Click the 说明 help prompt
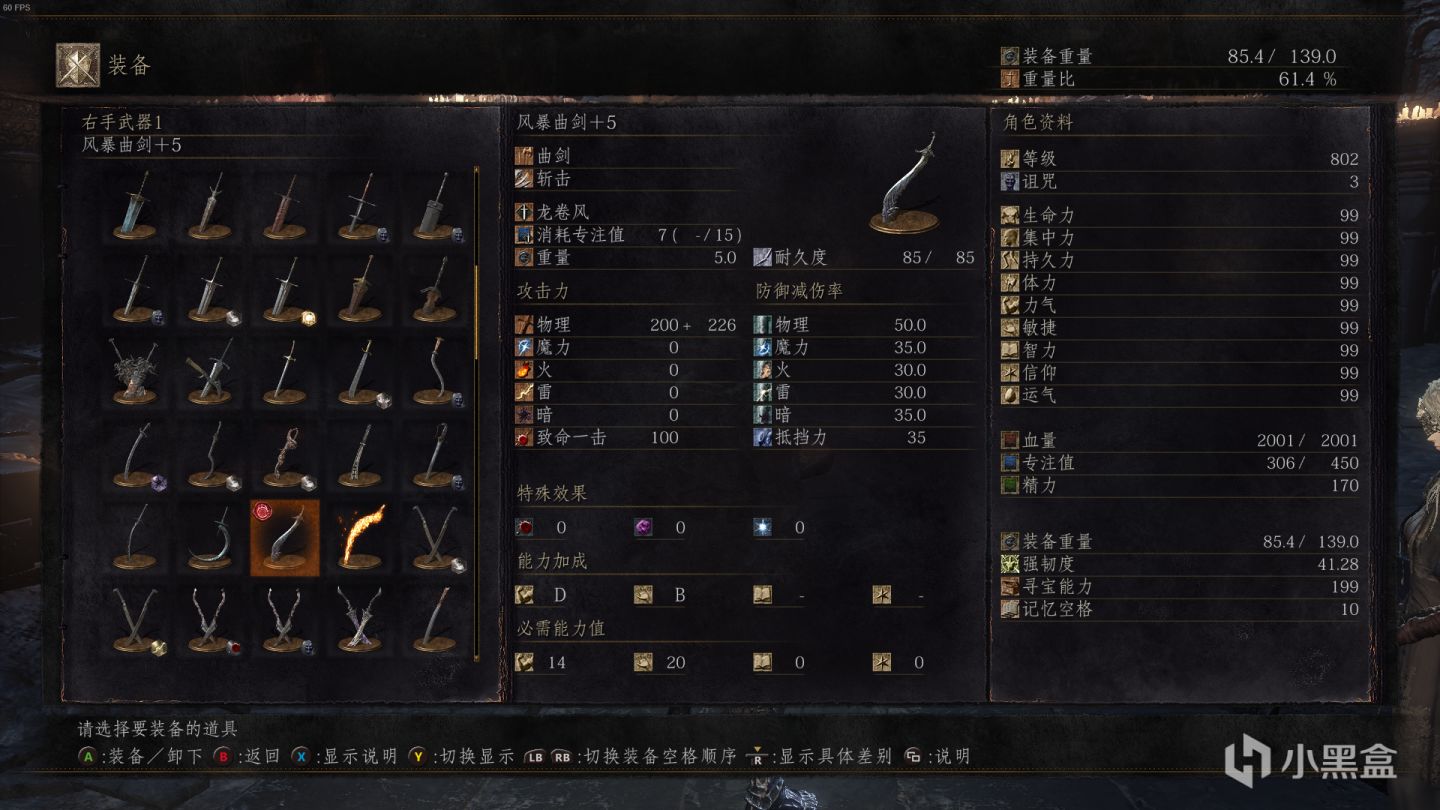1440x810 pixels. 937,756
